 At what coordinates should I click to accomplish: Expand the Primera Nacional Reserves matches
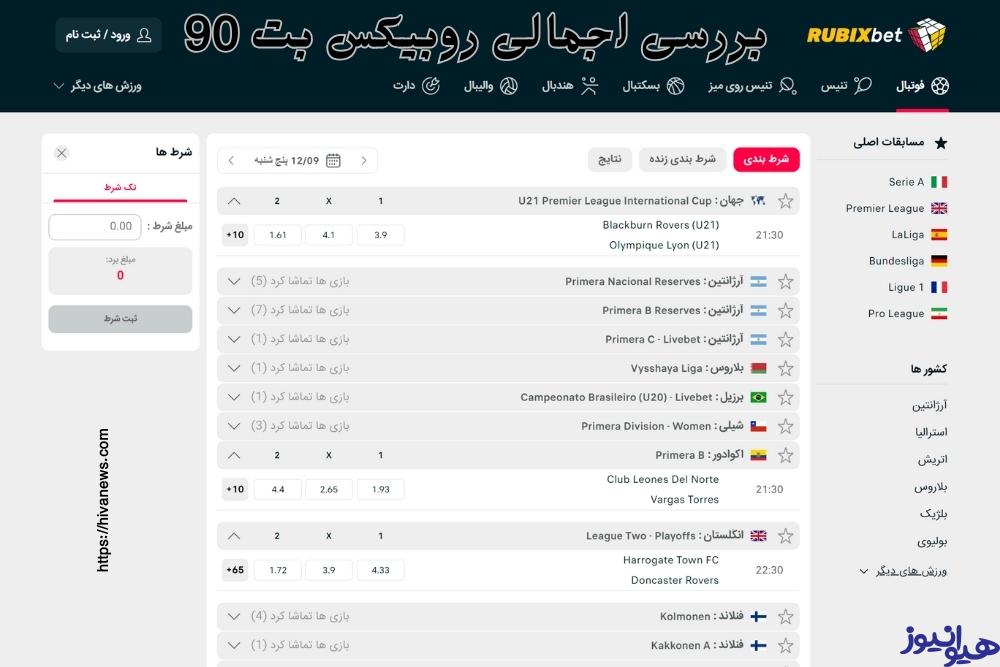point(234,281)
